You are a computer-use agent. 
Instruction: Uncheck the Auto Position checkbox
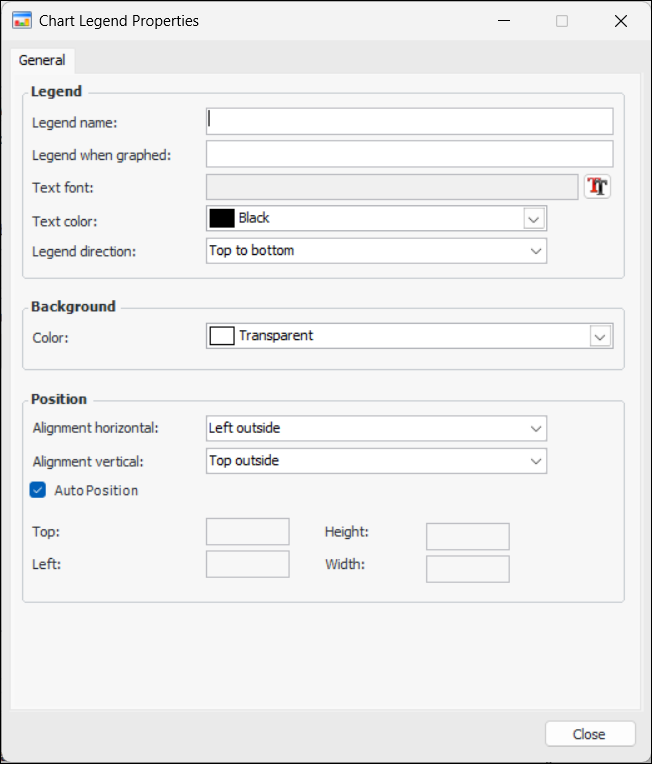coord(38,490)
